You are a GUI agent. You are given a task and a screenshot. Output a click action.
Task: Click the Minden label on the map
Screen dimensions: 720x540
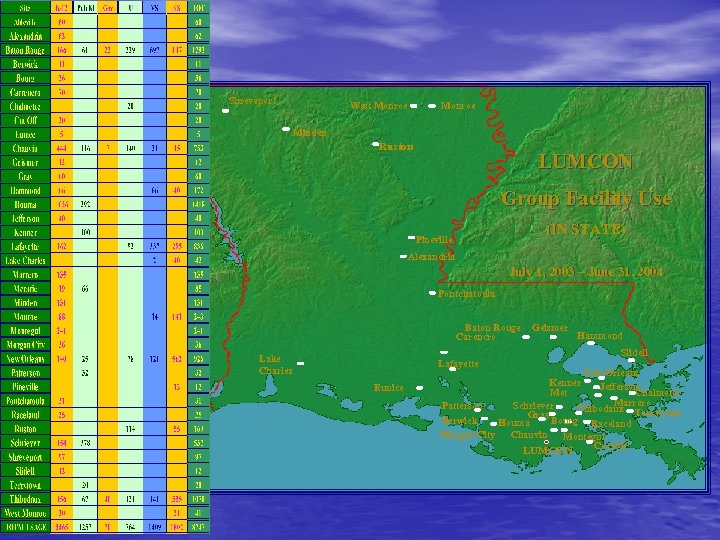(310, 133)
